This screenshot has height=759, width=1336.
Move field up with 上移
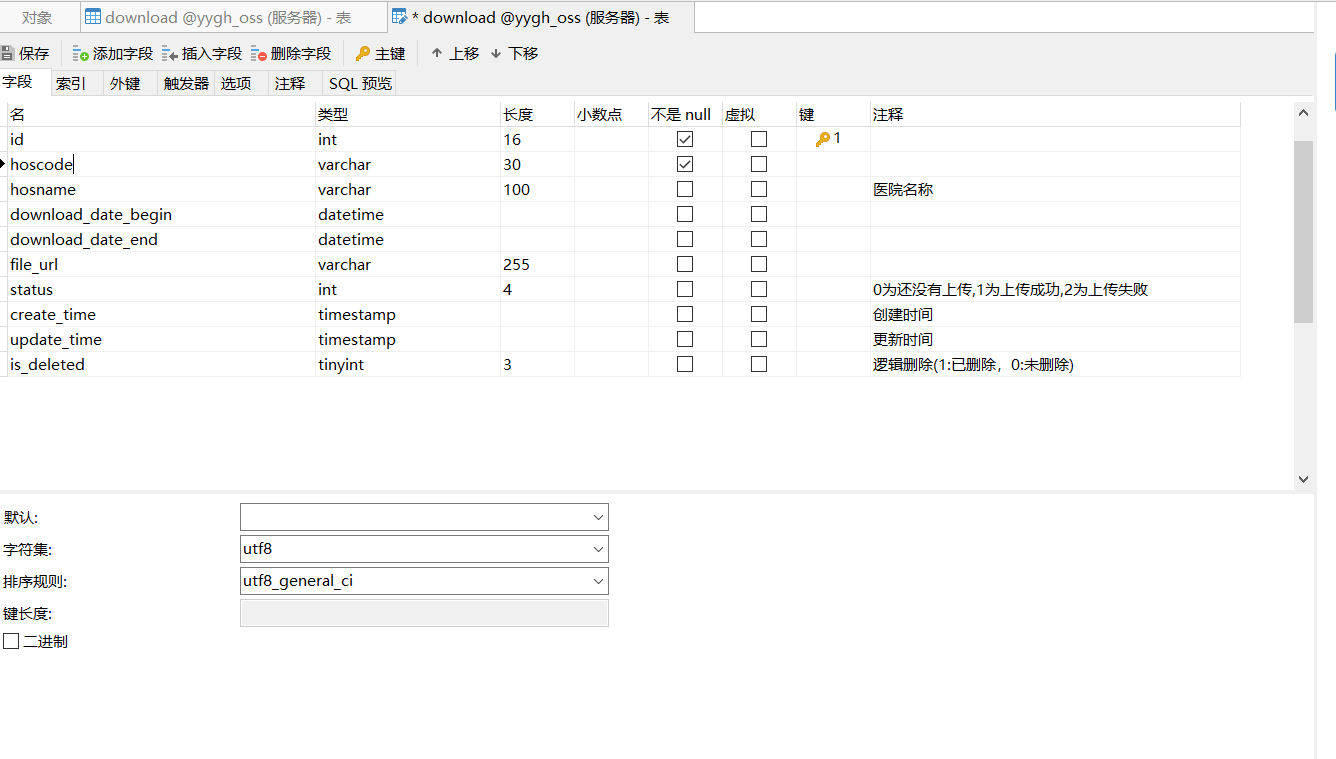455,53
